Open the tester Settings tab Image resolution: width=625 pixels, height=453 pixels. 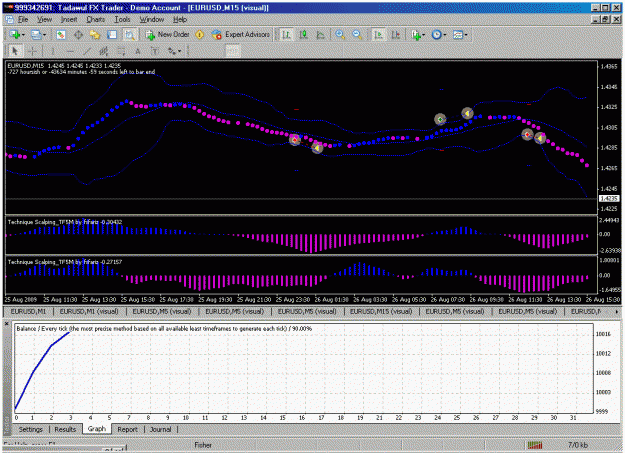[31, 429]
